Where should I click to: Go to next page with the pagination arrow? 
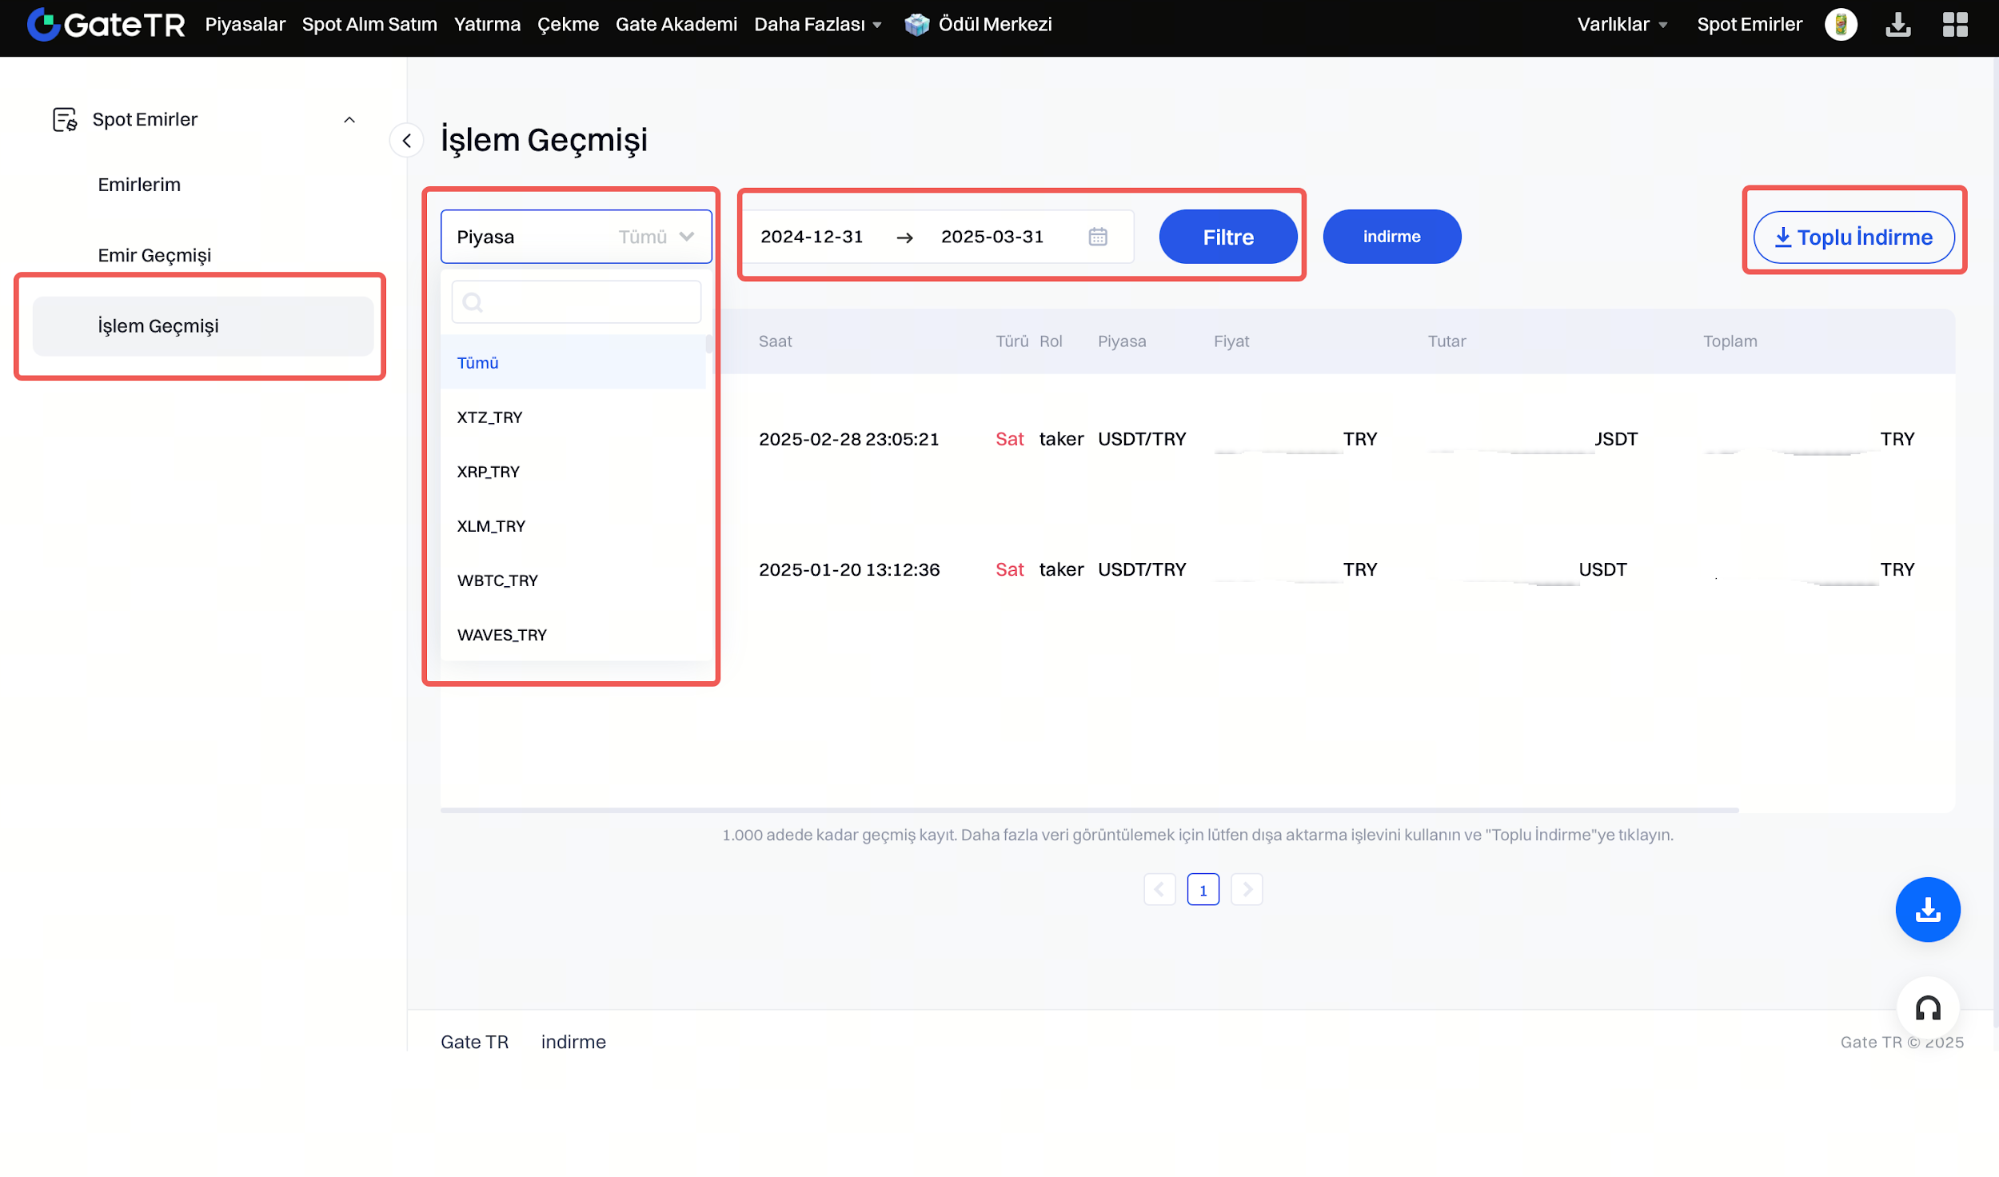[1246, 889]
